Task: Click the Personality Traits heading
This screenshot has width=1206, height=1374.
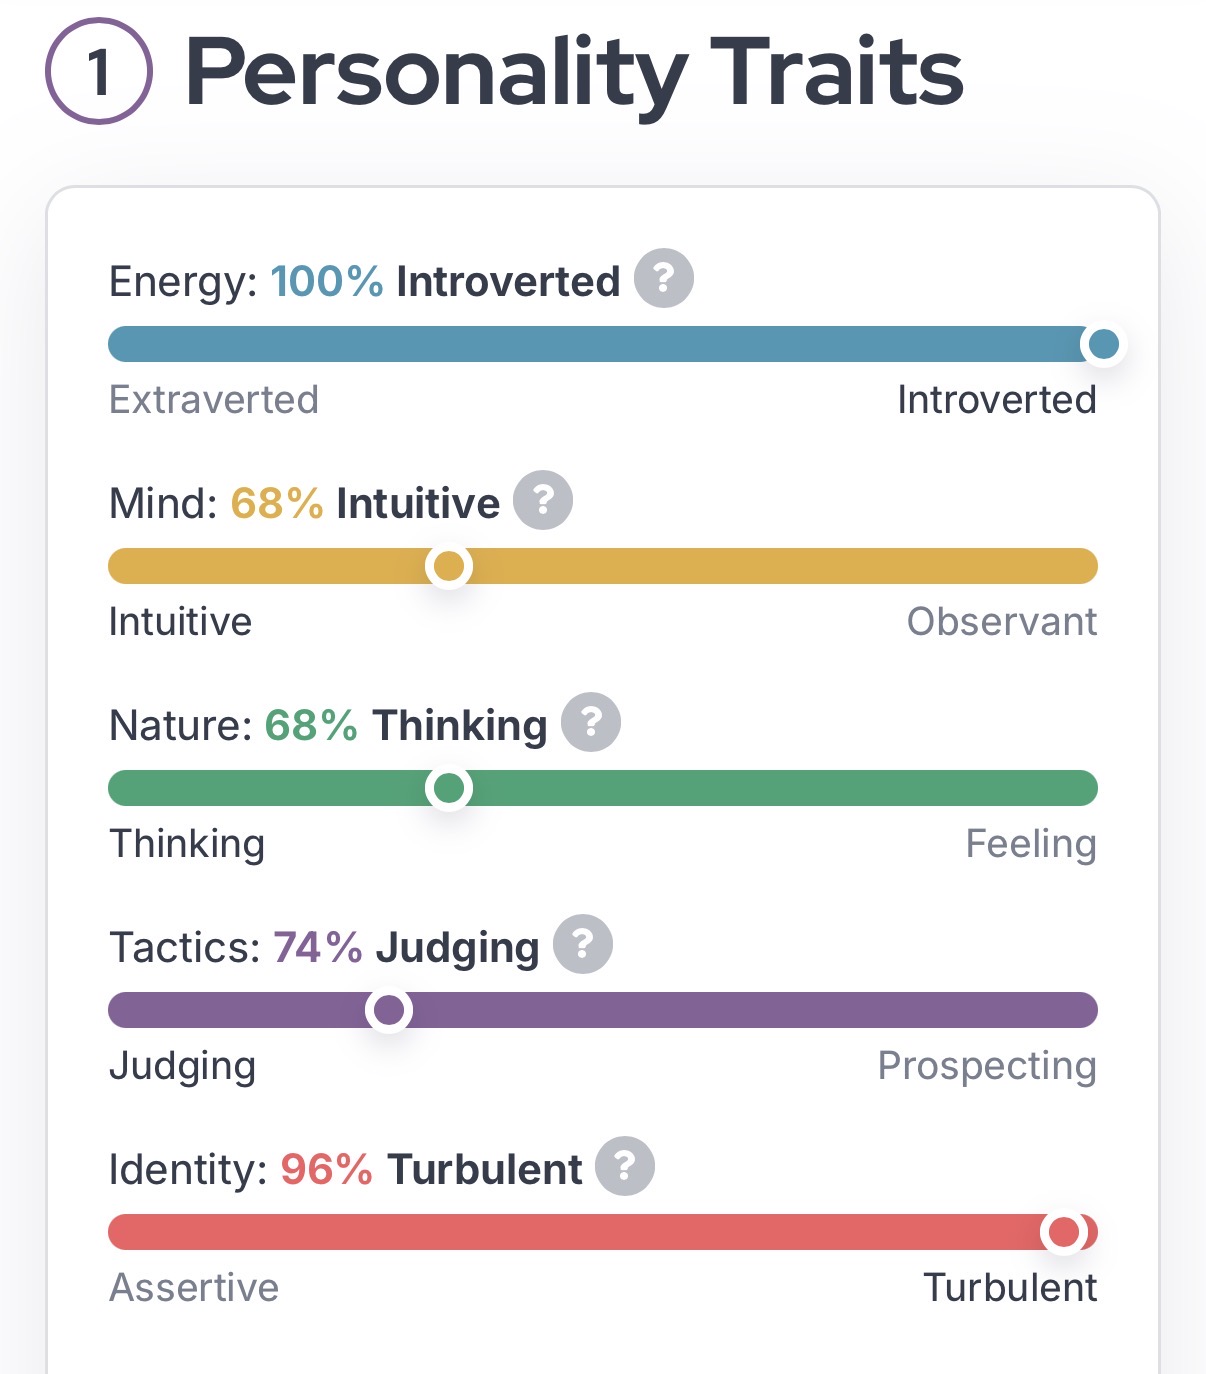Action: pos(574,72)
